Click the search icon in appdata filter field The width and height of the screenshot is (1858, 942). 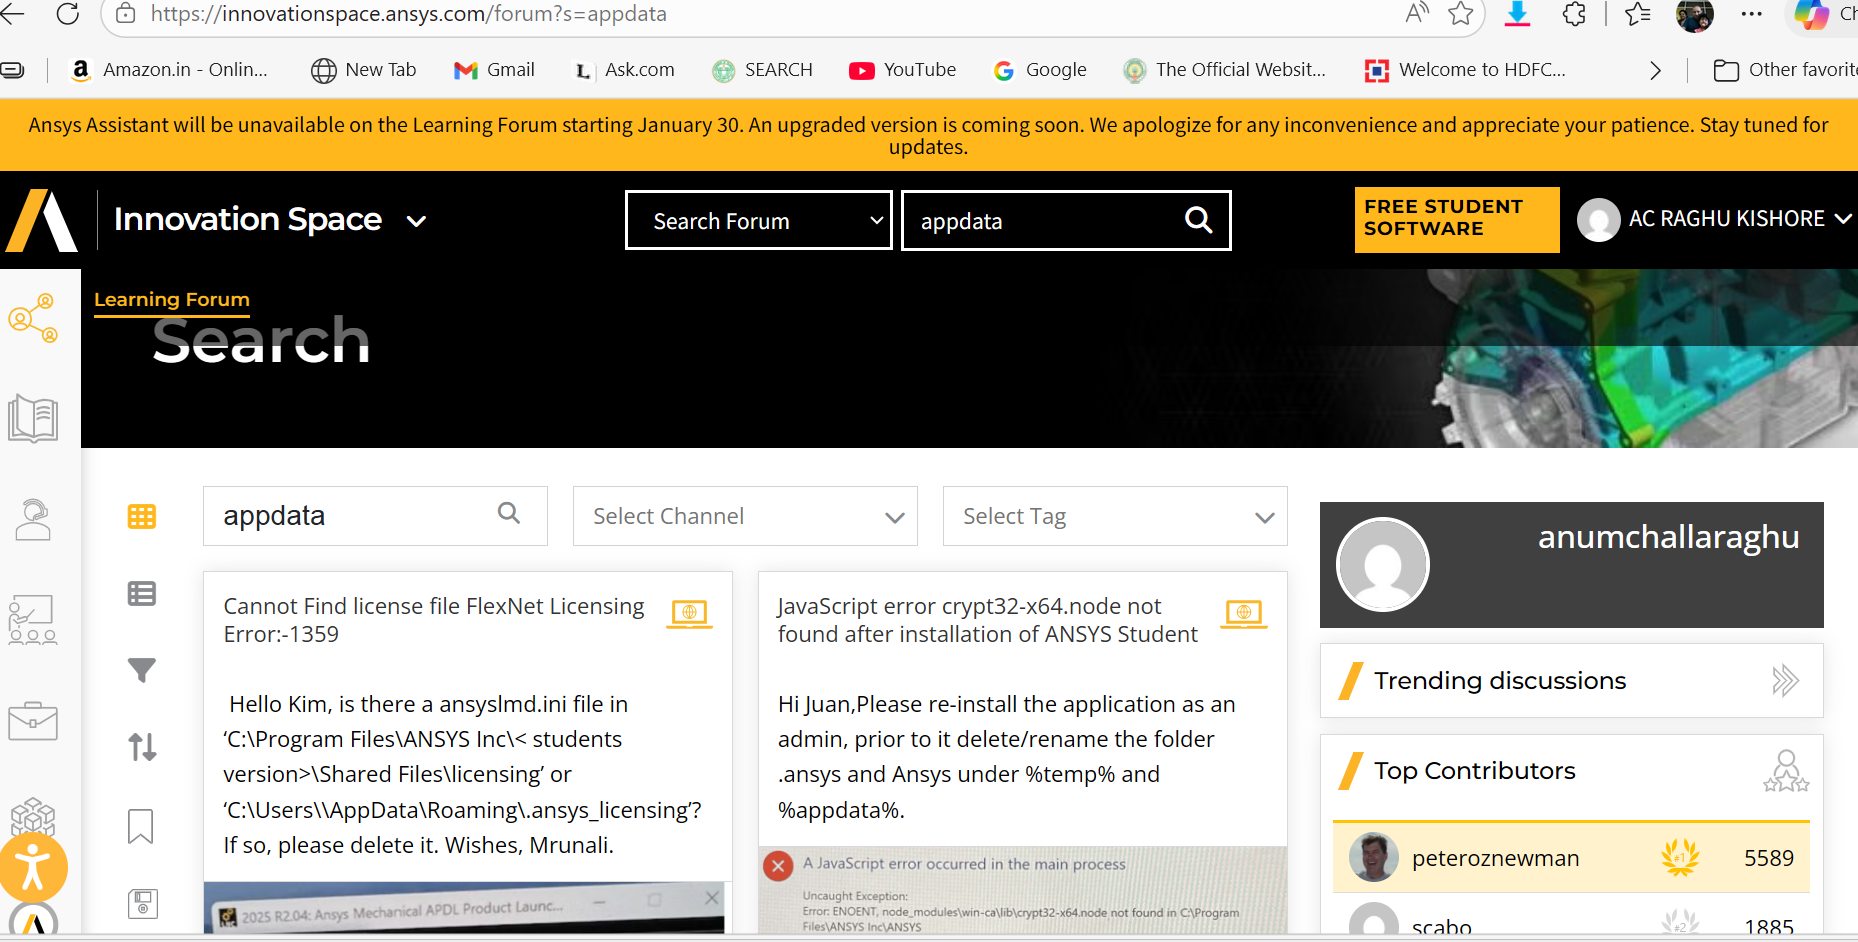click(509, 513)
